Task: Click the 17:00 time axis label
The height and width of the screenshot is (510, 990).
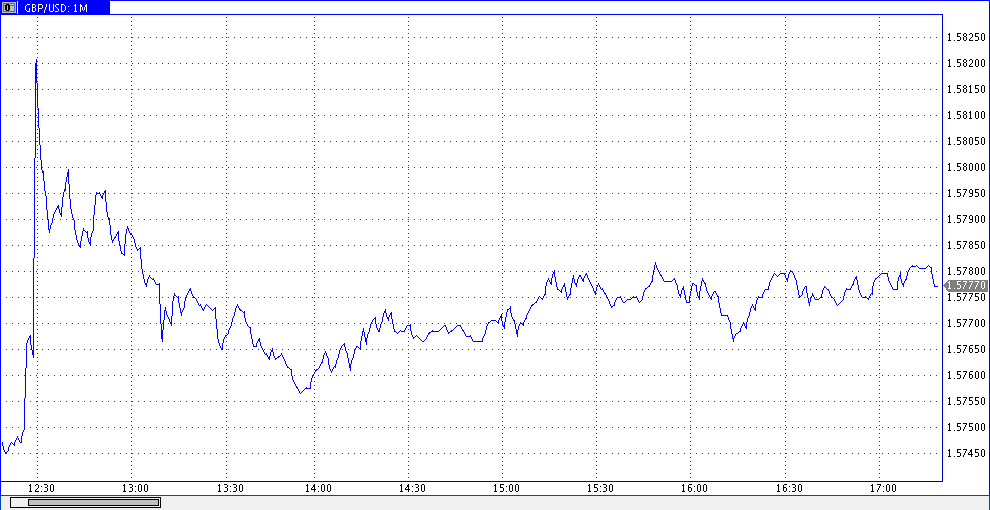Action: pos(883,489)
